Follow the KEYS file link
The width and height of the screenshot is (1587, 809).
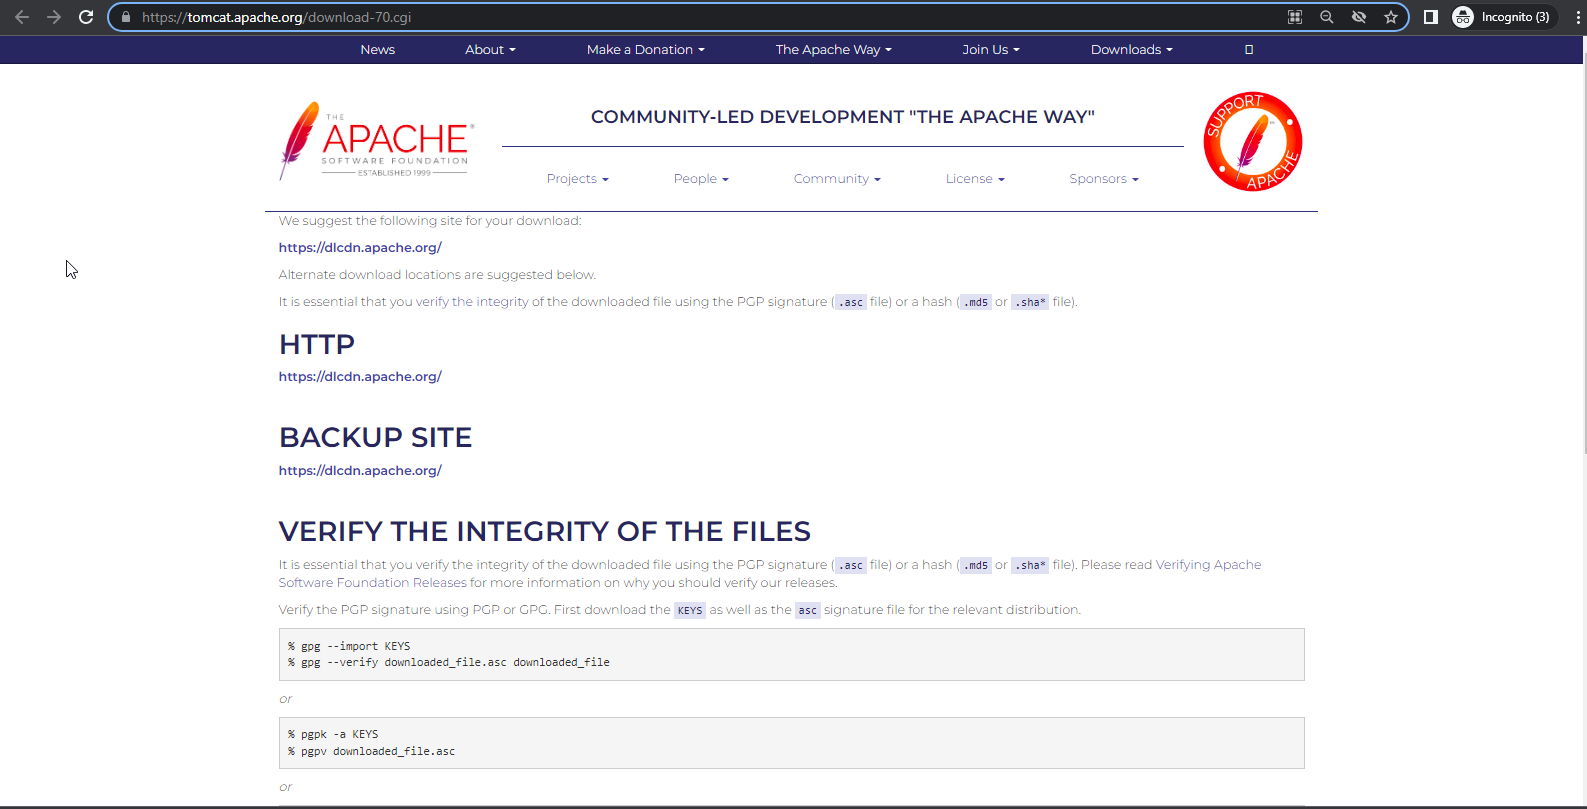[x=690, y=611]
